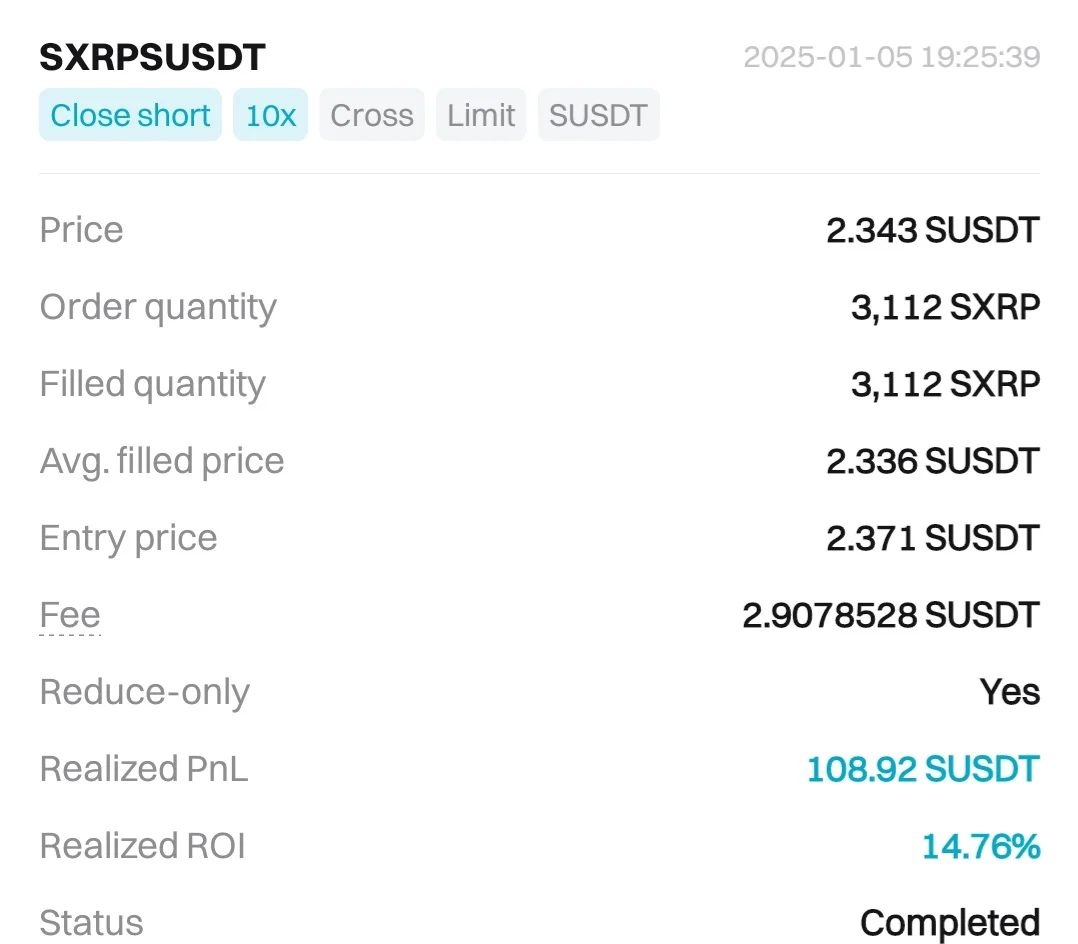
Task: Select the order quantity value 3,112 SXRP
Action: click(x=945, y=307)
